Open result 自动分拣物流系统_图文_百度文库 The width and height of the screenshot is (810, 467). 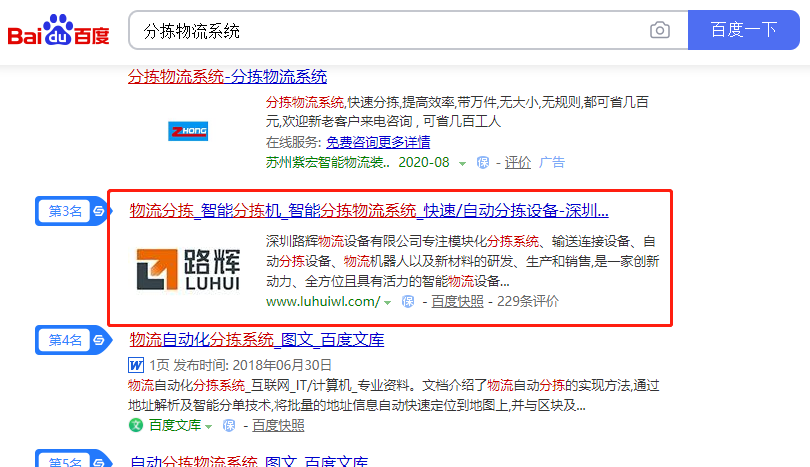click(x=248, y=461)
